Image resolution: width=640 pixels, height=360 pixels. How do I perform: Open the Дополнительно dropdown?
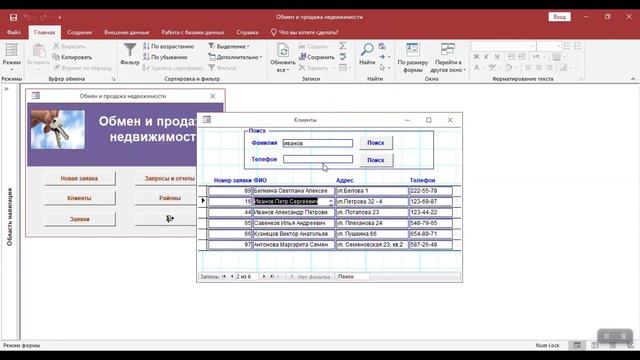235,57
